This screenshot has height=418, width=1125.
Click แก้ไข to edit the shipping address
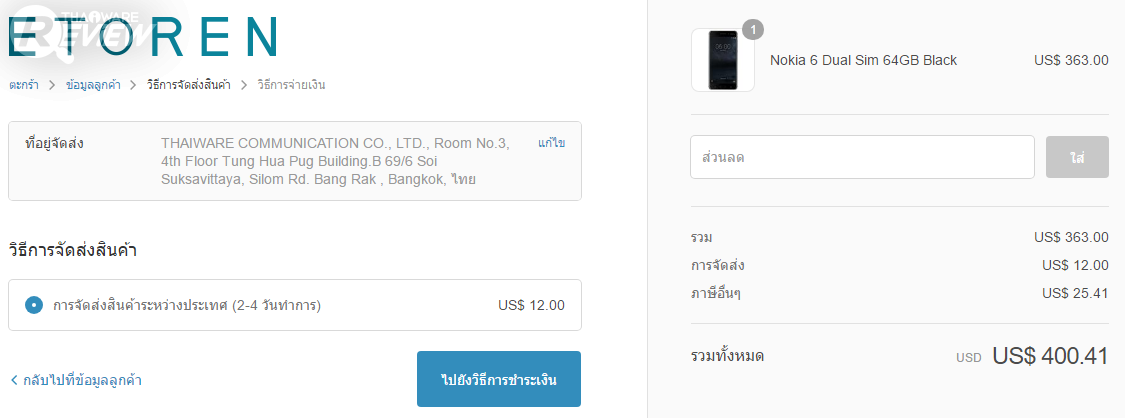(x=551, y=143)
